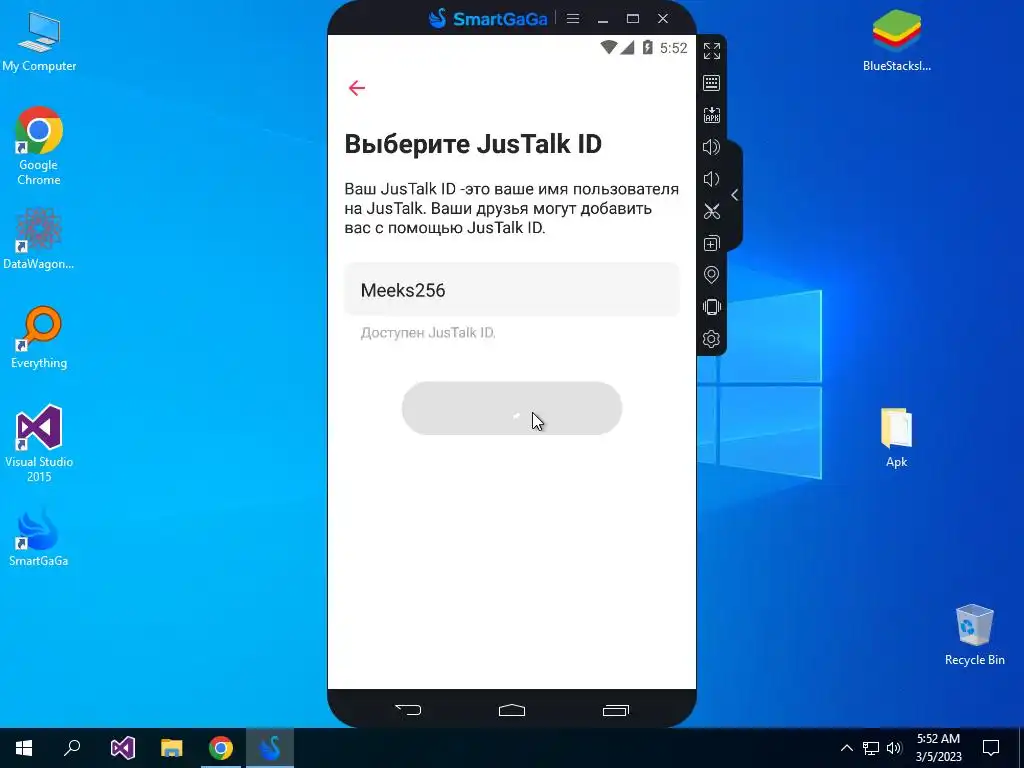Click the upper speaker volume icon
The image size is (1024, 768).
[711, 147]
